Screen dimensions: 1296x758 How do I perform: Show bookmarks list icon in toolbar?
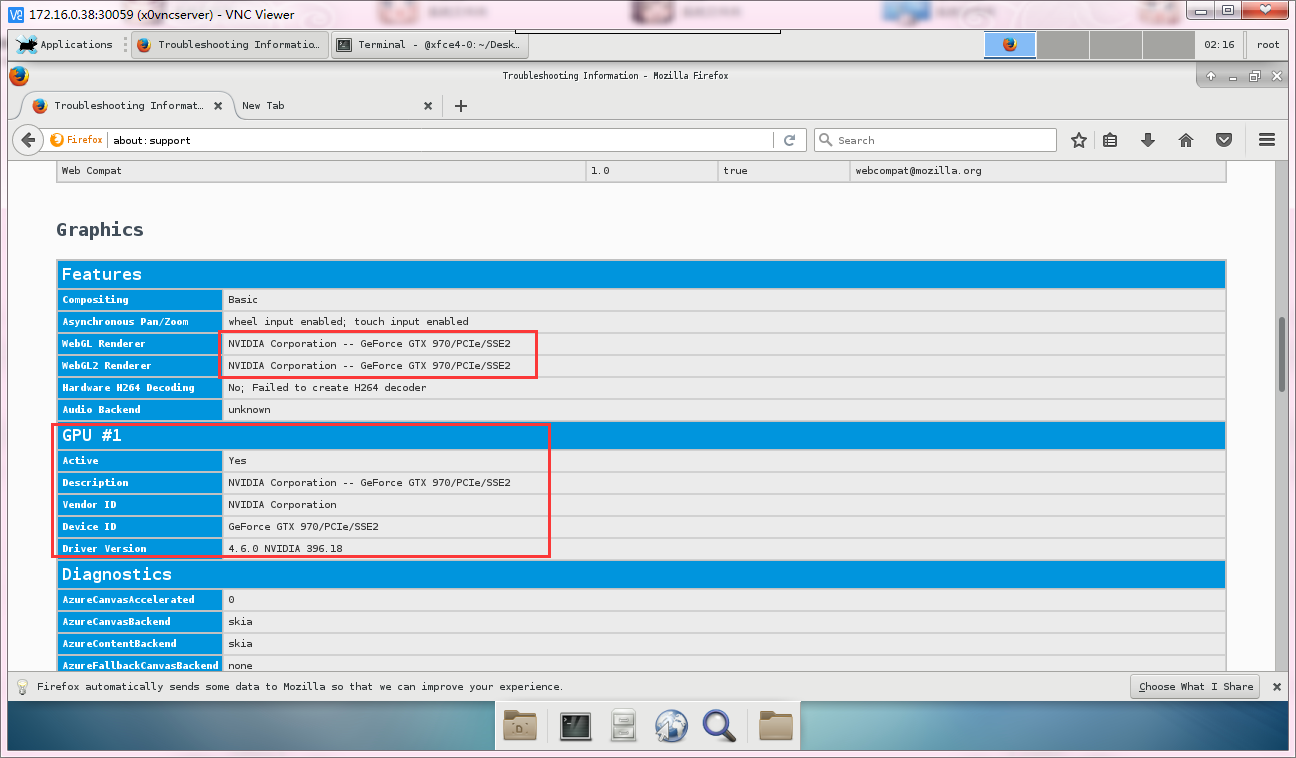pos(1110,141)
